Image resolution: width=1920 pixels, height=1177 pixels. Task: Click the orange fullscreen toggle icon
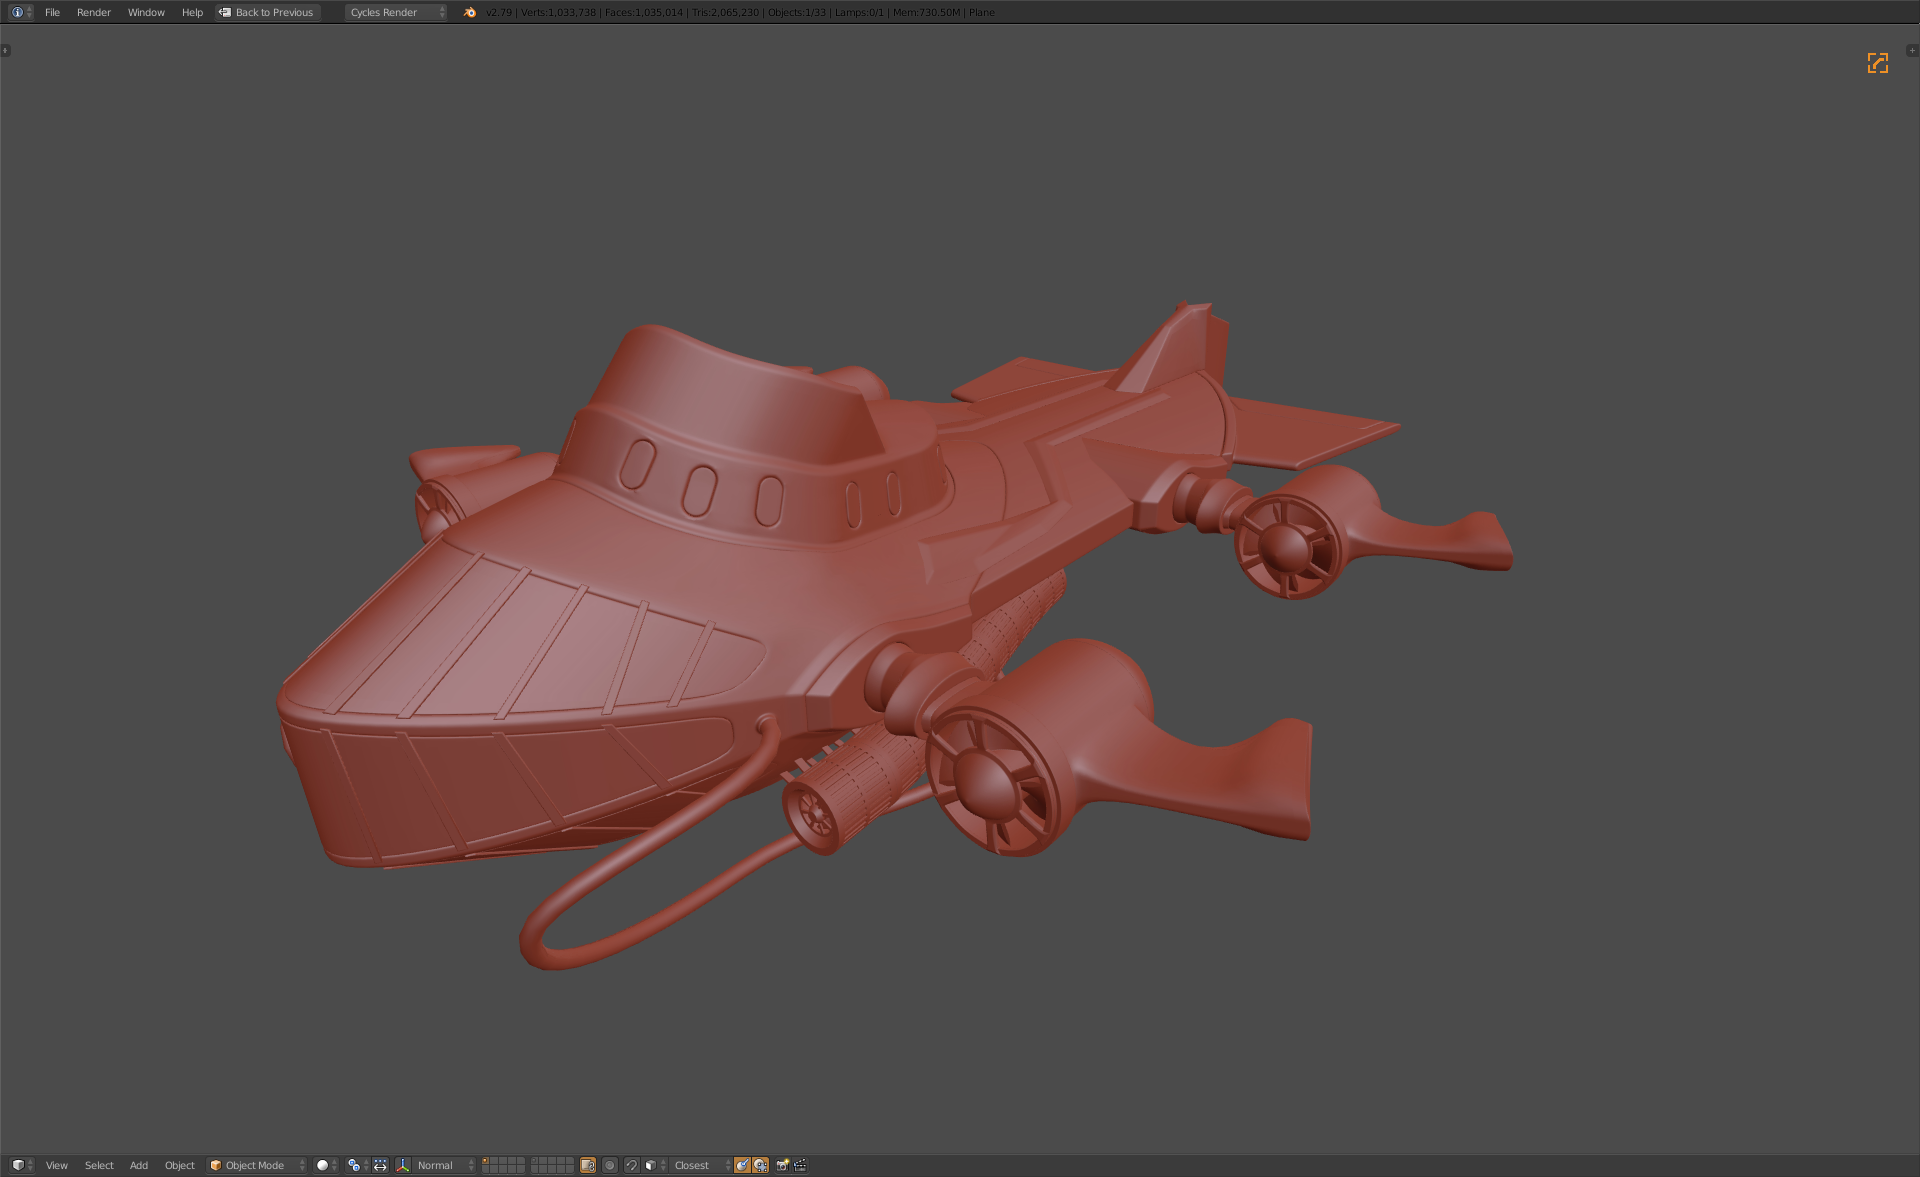[x=1877, y=63]
